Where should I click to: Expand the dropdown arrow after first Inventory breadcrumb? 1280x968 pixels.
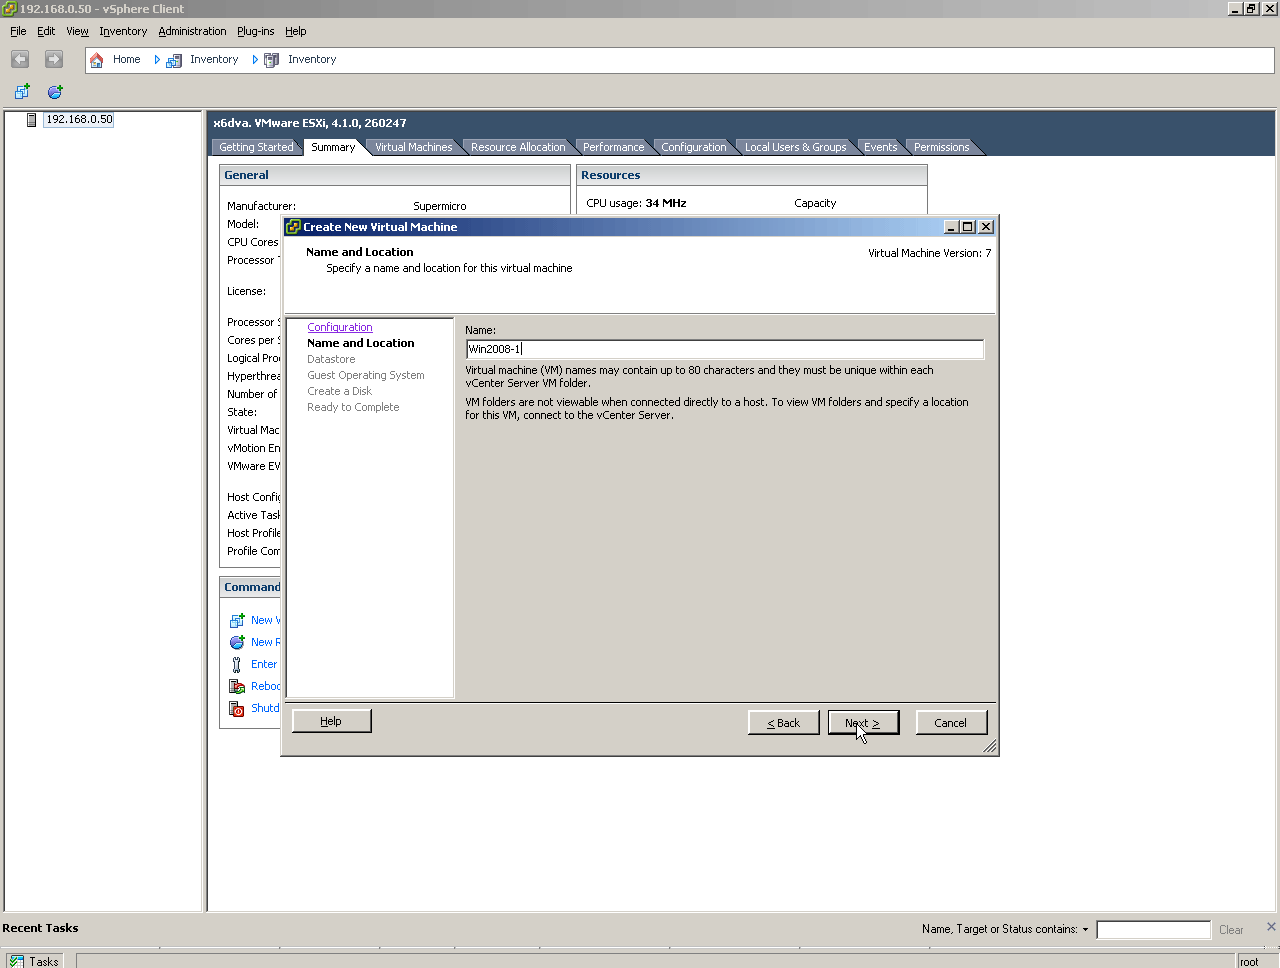click(255, 60)
